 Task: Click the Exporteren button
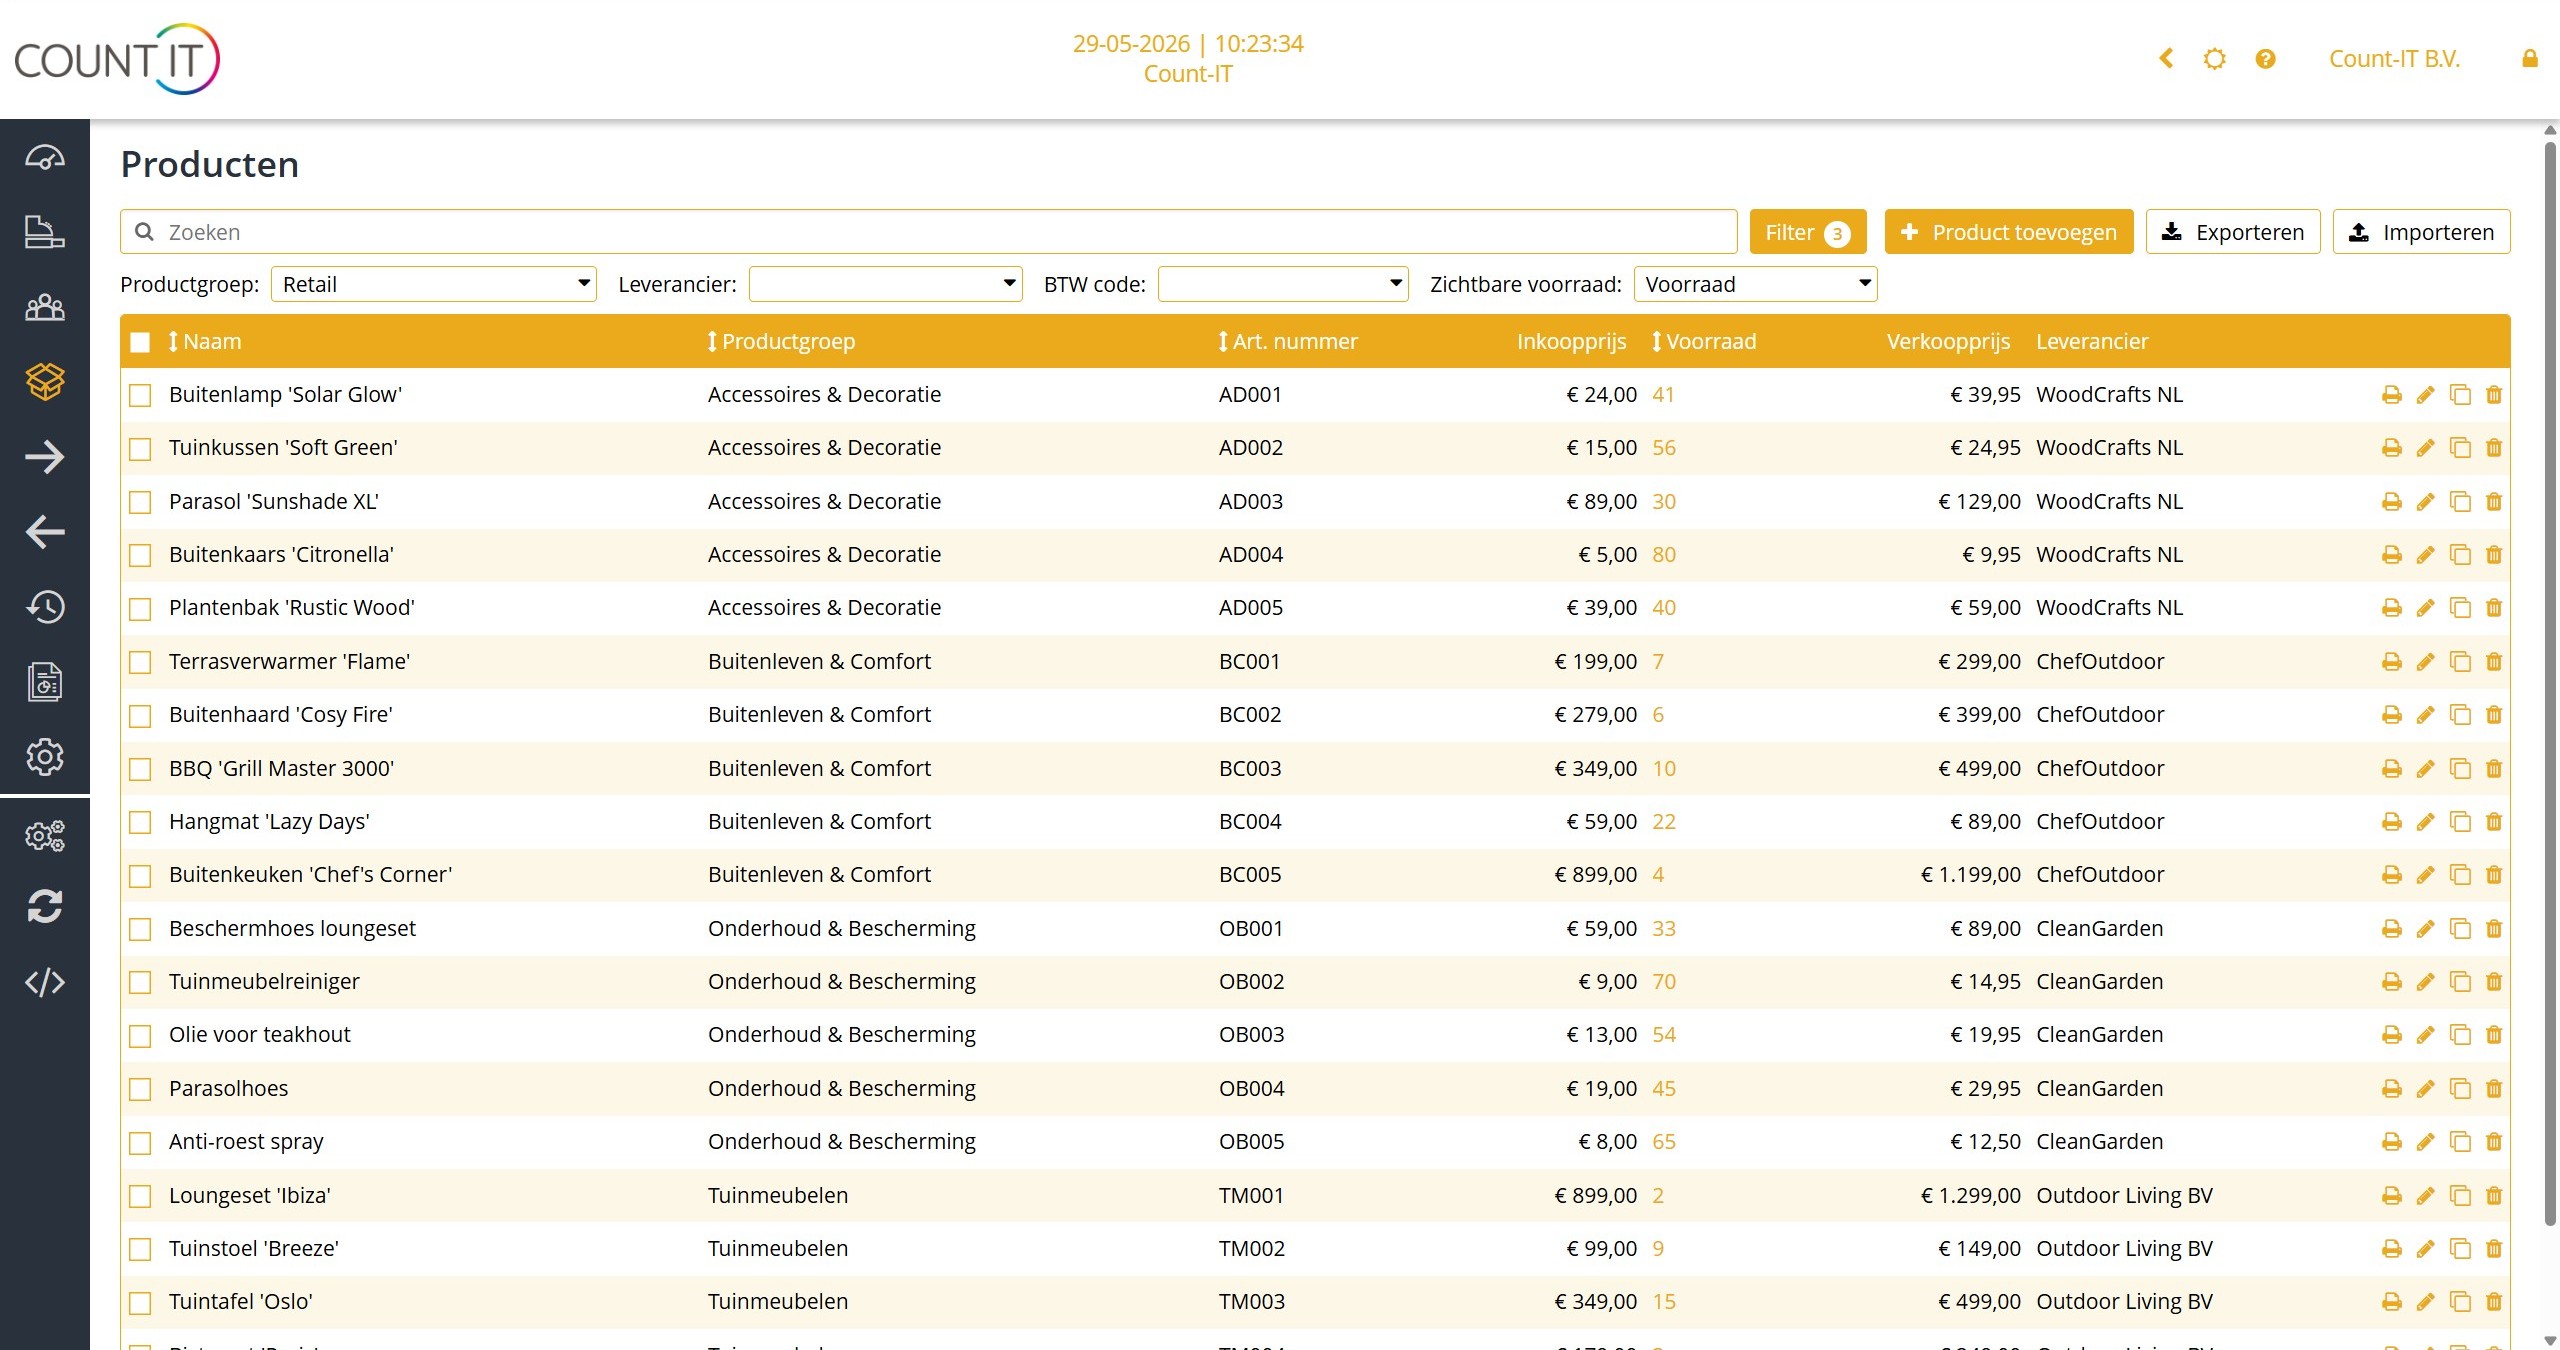tap(2233, 232)
